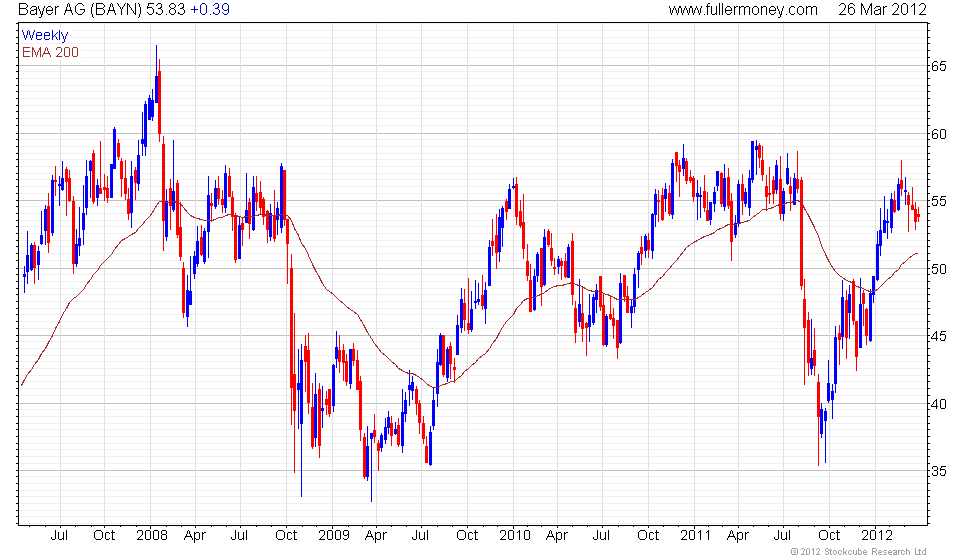
Task: Click the 2009 year axis label
Action: 334,535
